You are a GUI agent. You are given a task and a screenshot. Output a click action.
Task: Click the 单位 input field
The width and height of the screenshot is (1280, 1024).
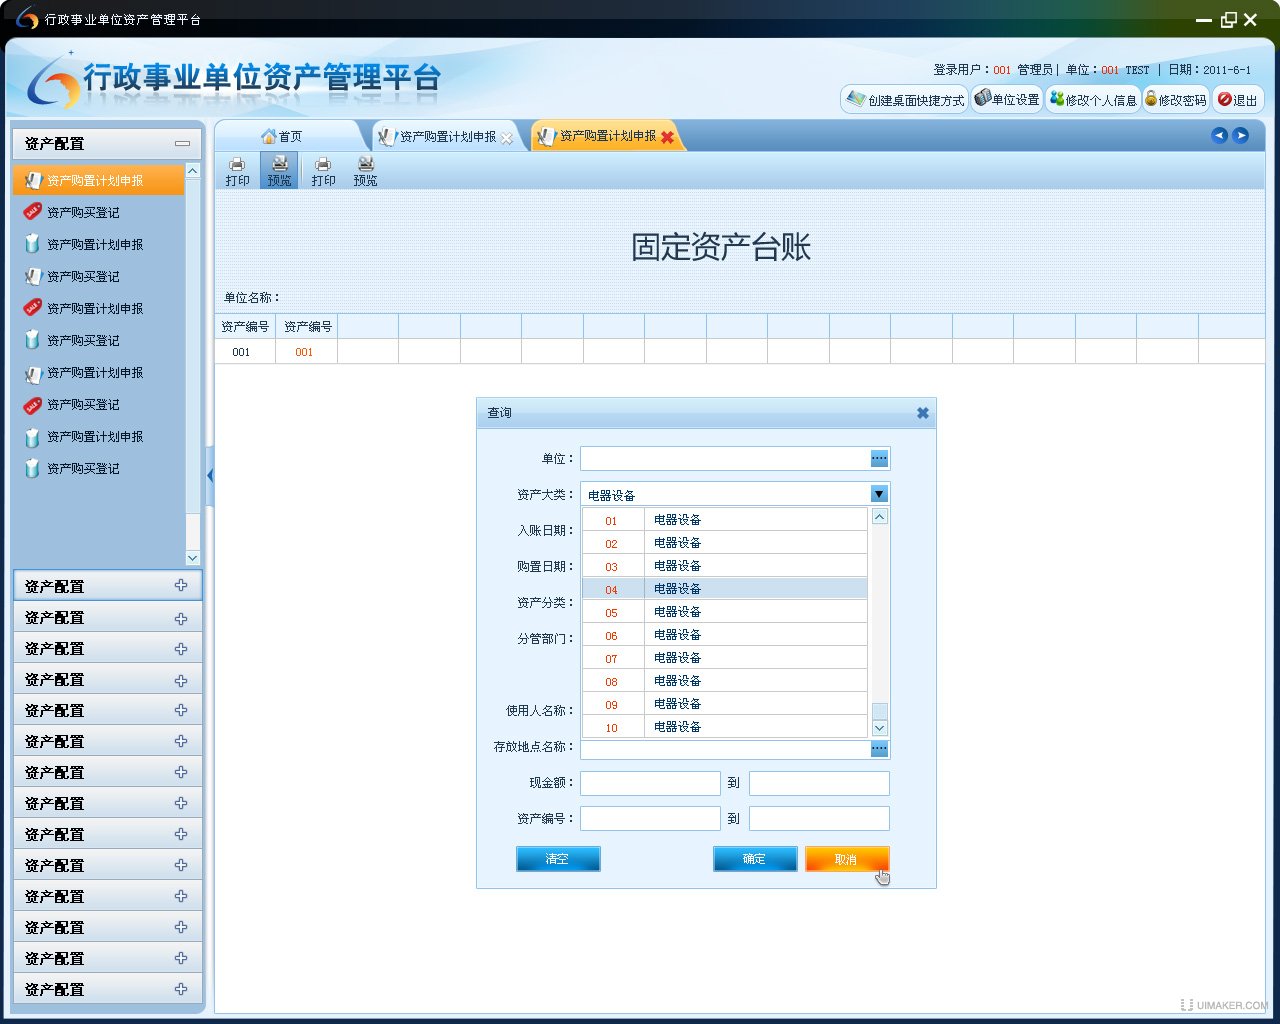(x=725, y=458)
